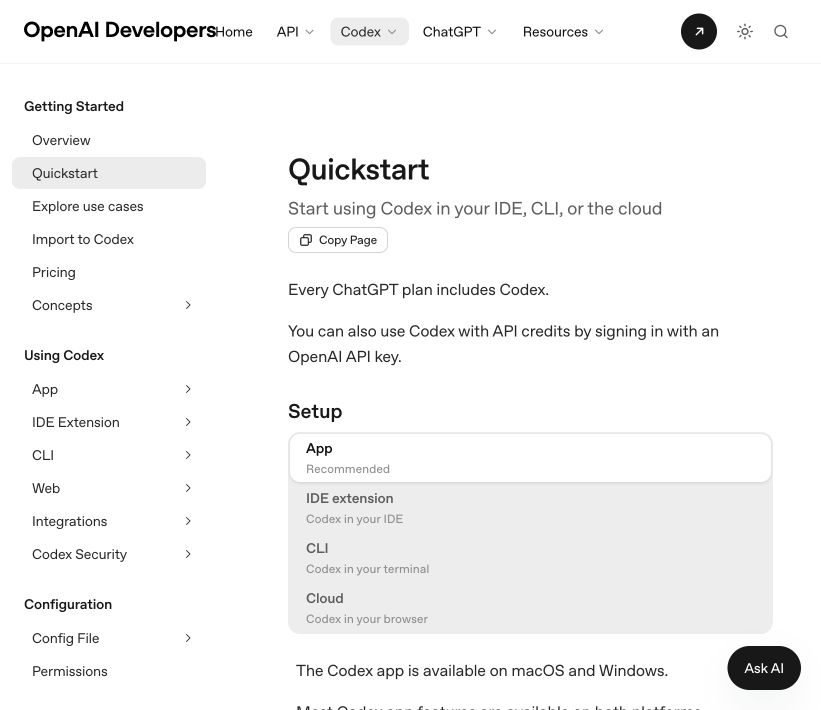Open the ChatGPT dropdown menu
Viewport: 821px width, 710px height.
[459, 32]
